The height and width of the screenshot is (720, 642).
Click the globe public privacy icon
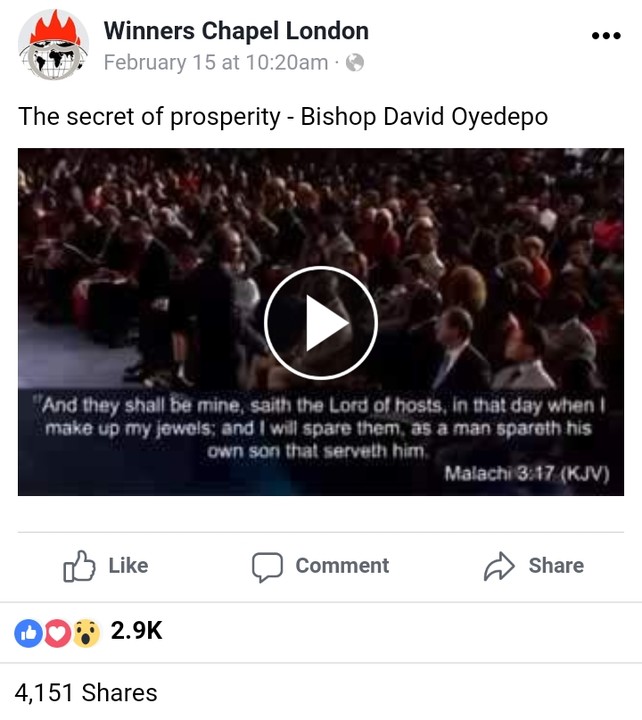[355, 62]
